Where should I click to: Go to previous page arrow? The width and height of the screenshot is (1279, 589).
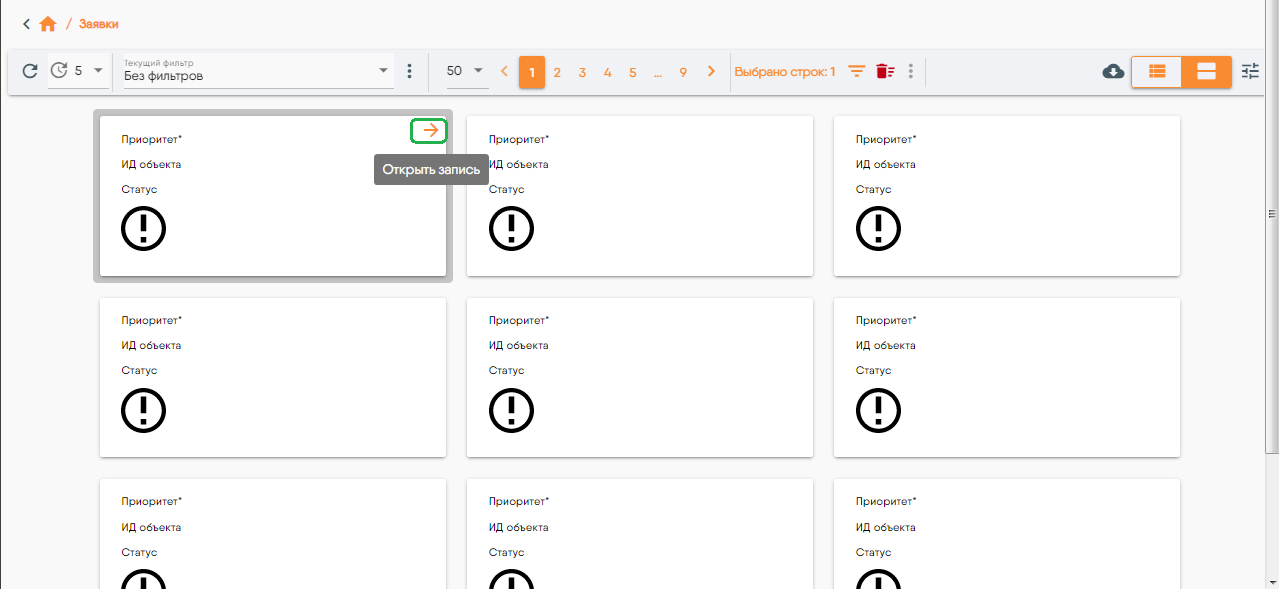click(504, 71)
